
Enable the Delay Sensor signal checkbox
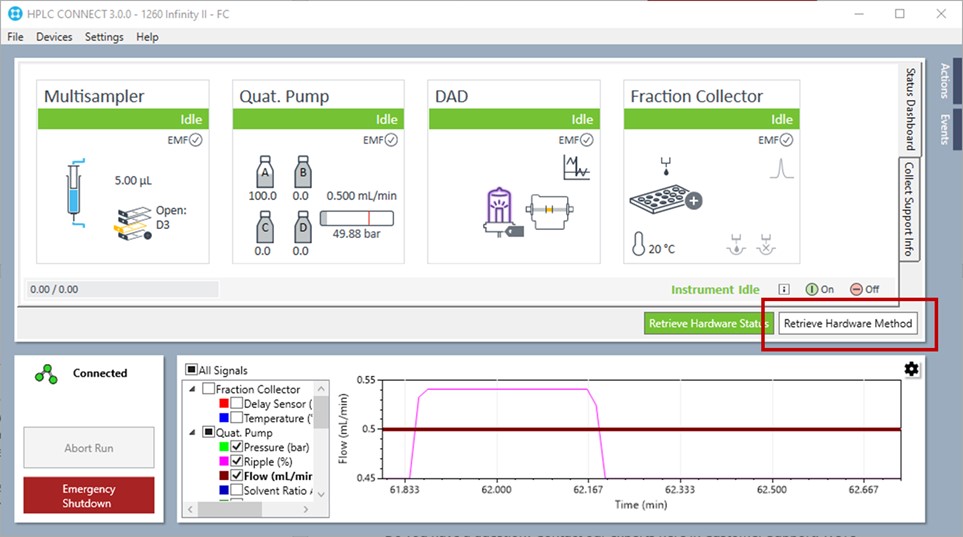click(236, 404)
